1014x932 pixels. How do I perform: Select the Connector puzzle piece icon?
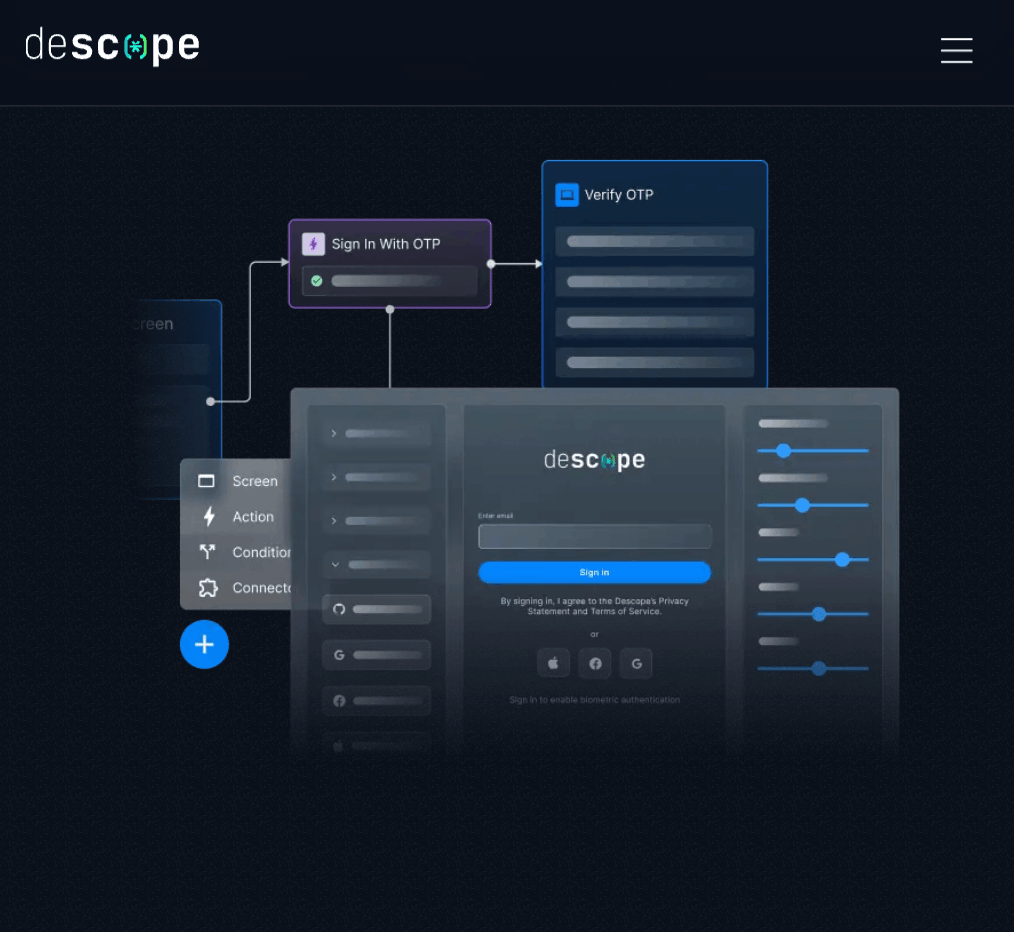208,588
